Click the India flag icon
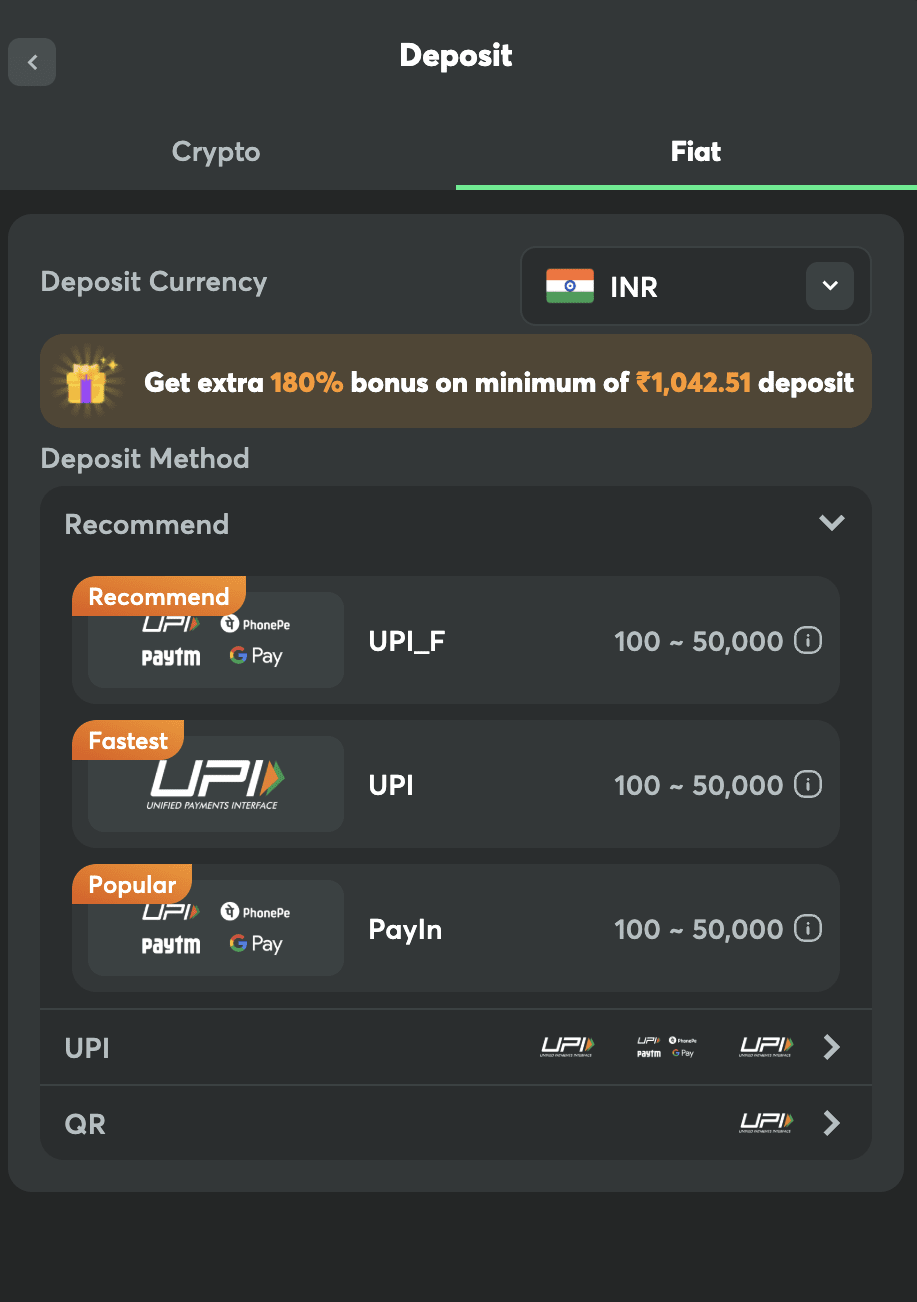Screen dimensions: 917x1302 click(570, 286)
